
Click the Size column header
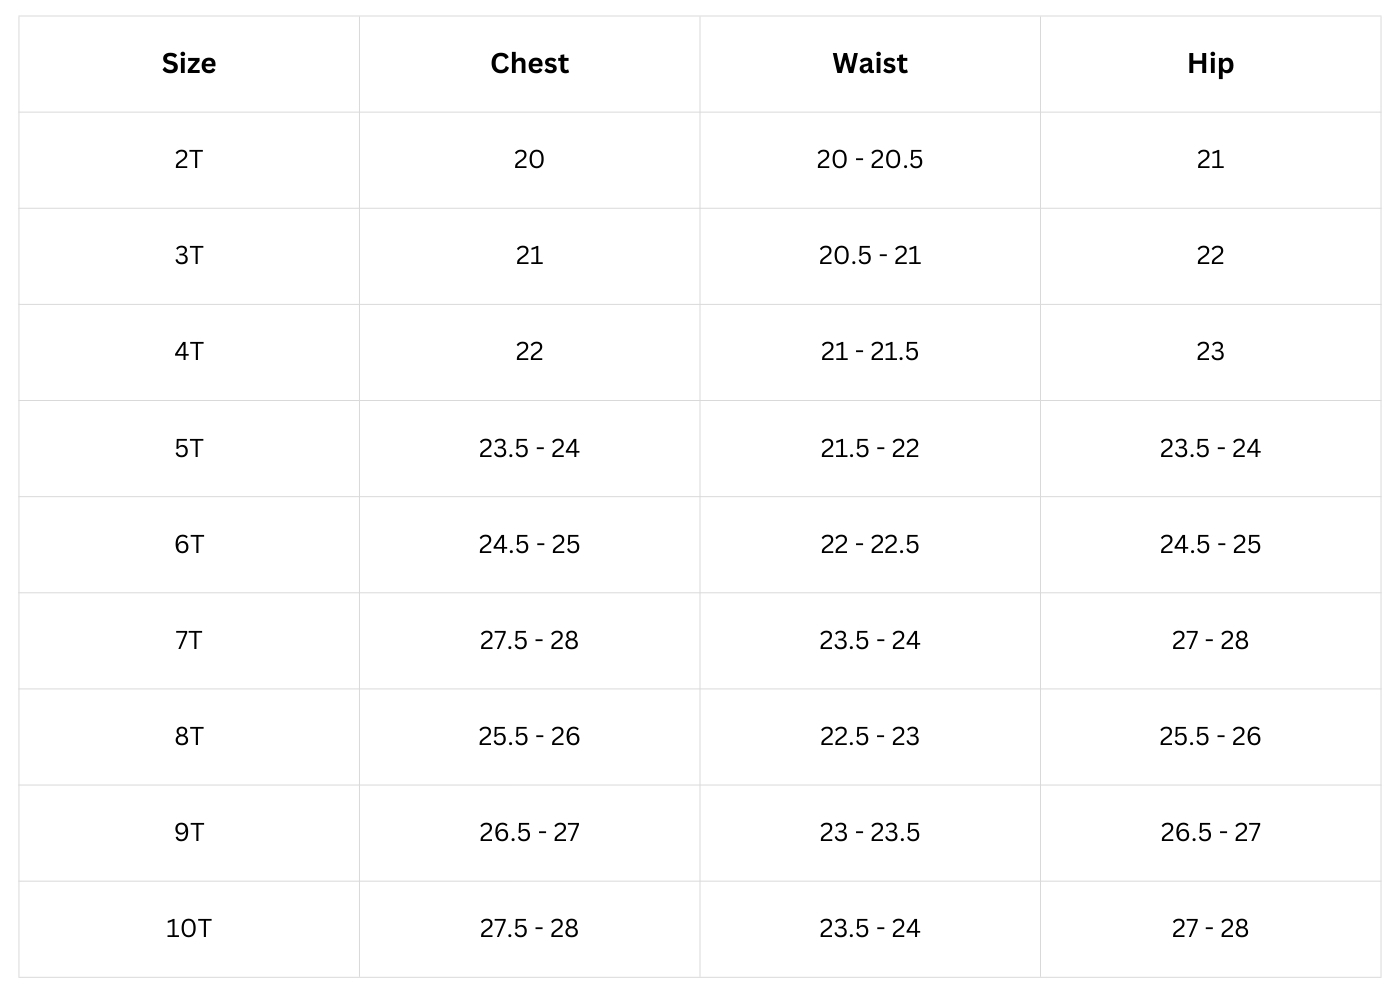click(x=189, y=64)
